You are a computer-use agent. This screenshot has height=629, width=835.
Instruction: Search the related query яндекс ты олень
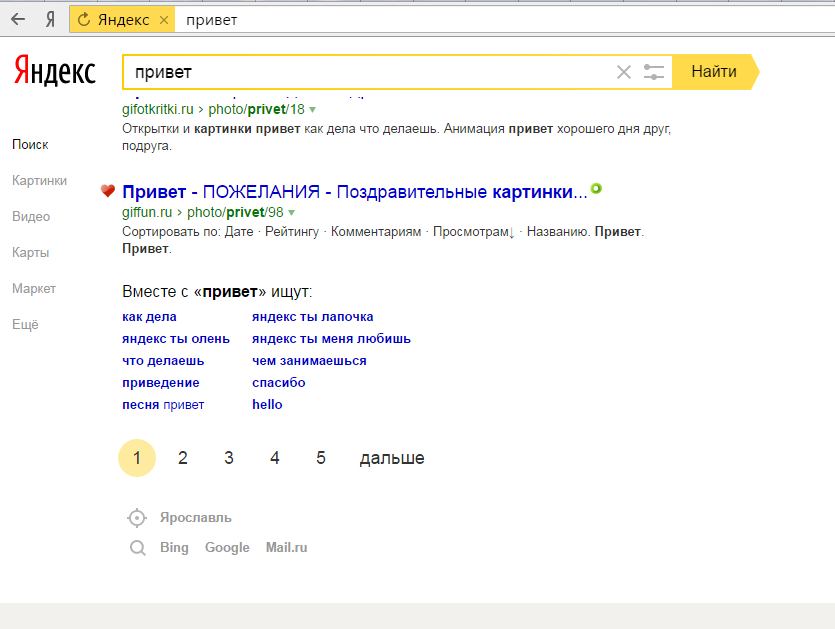(176, 339)
